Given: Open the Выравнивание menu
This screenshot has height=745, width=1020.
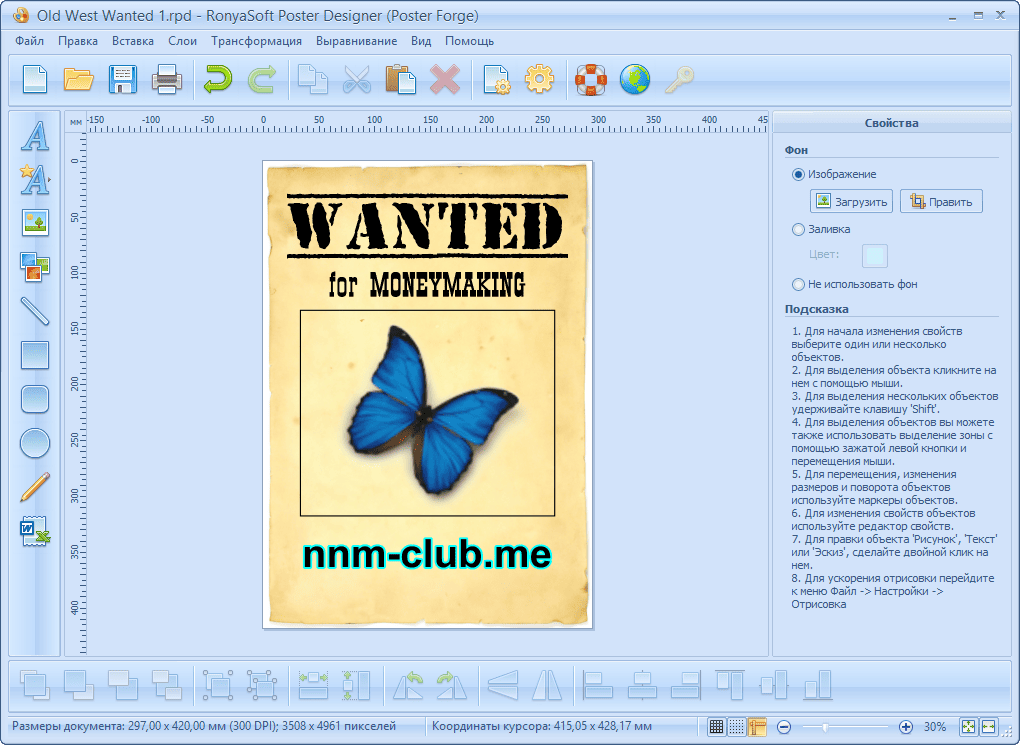Looking at the screenshot, I should [x=356, y=41].
